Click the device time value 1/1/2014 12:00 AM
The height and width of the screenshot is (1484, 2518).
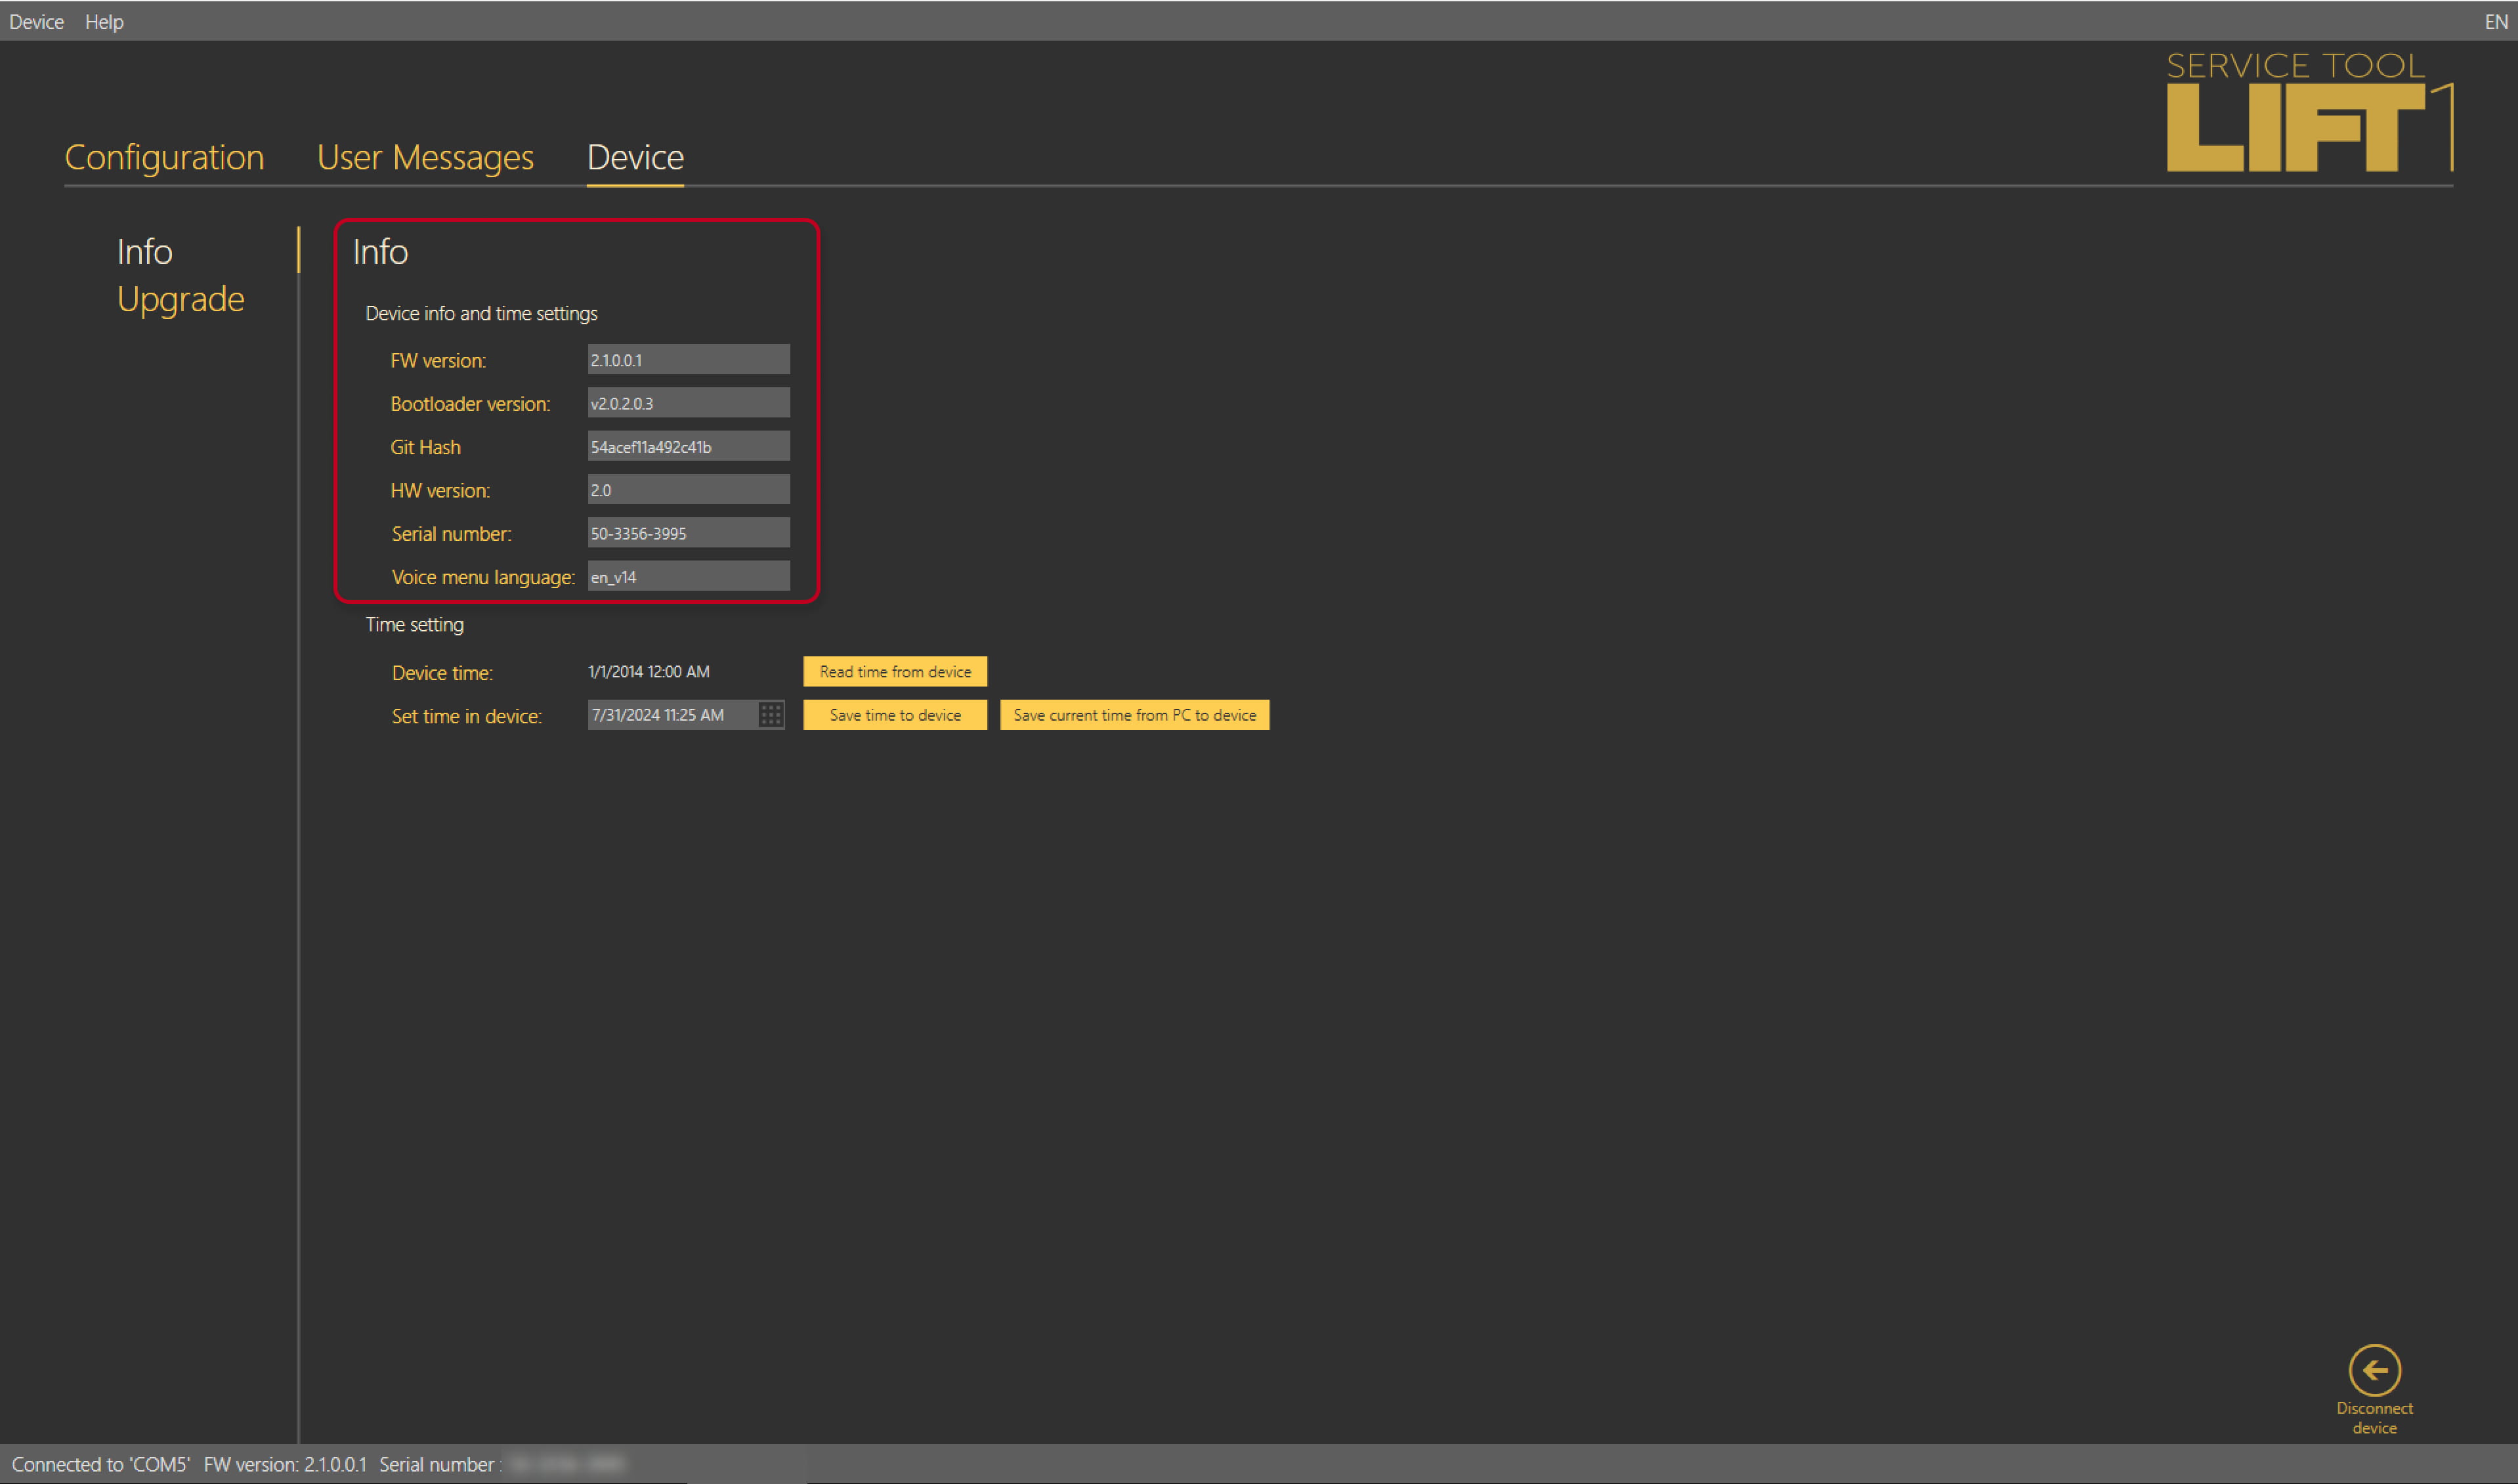(x=649, y=671)
